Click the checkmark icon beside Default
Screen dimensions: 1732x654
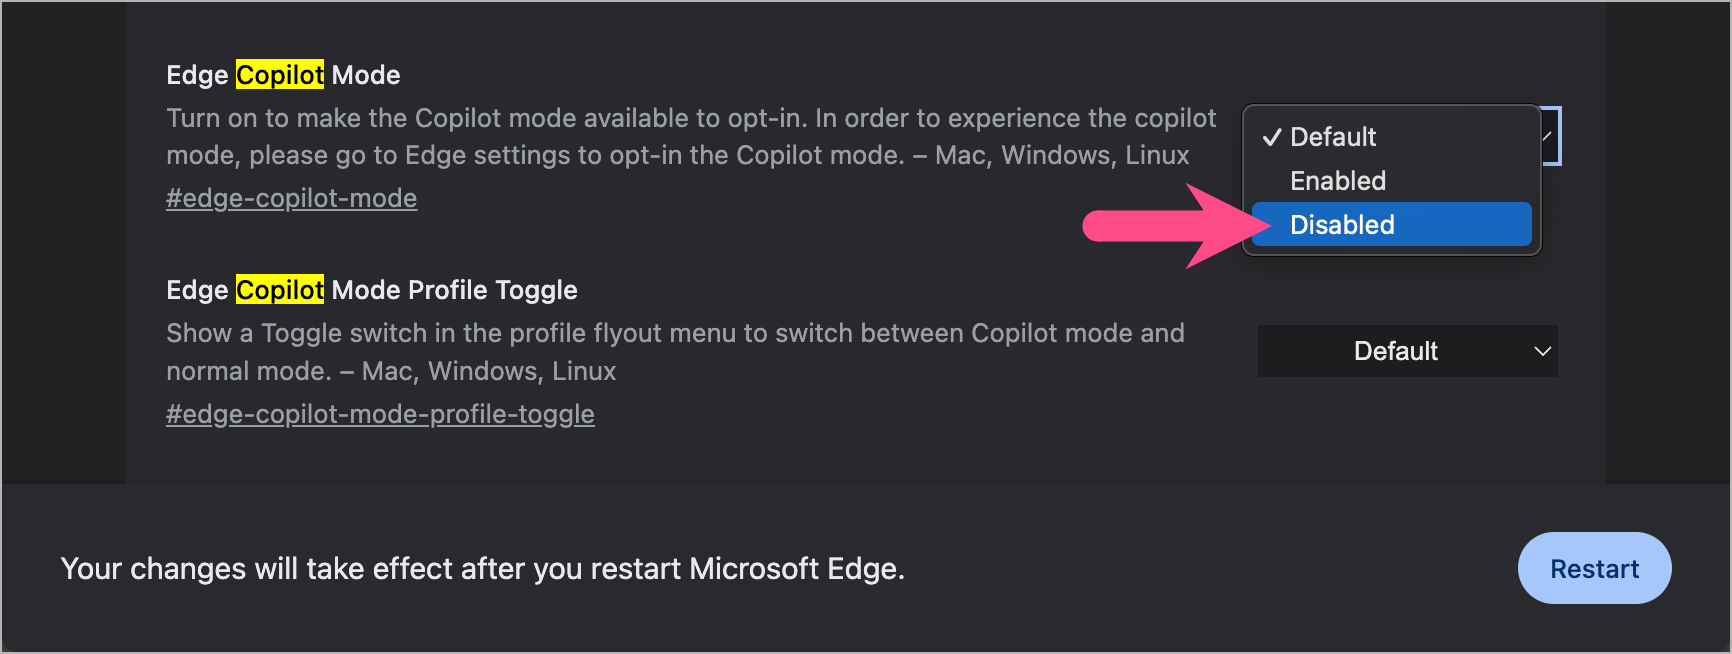pyautogui.click(x=1272, y=138)
